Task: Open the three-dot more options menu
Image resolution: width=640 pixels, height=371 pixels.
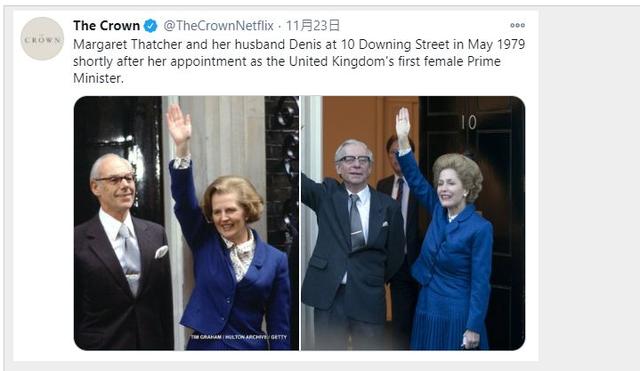Action: pos(517,25)
